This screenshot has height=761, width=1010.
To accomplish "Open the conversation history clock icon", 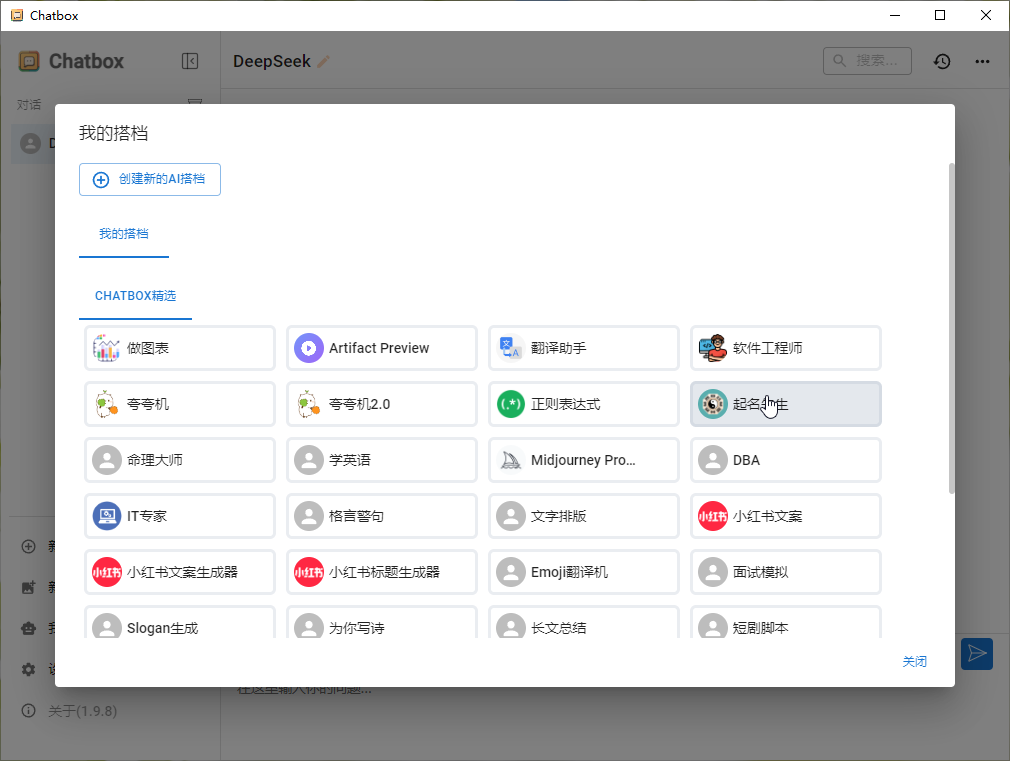I will pyautogui.click(x=942, y=61).
